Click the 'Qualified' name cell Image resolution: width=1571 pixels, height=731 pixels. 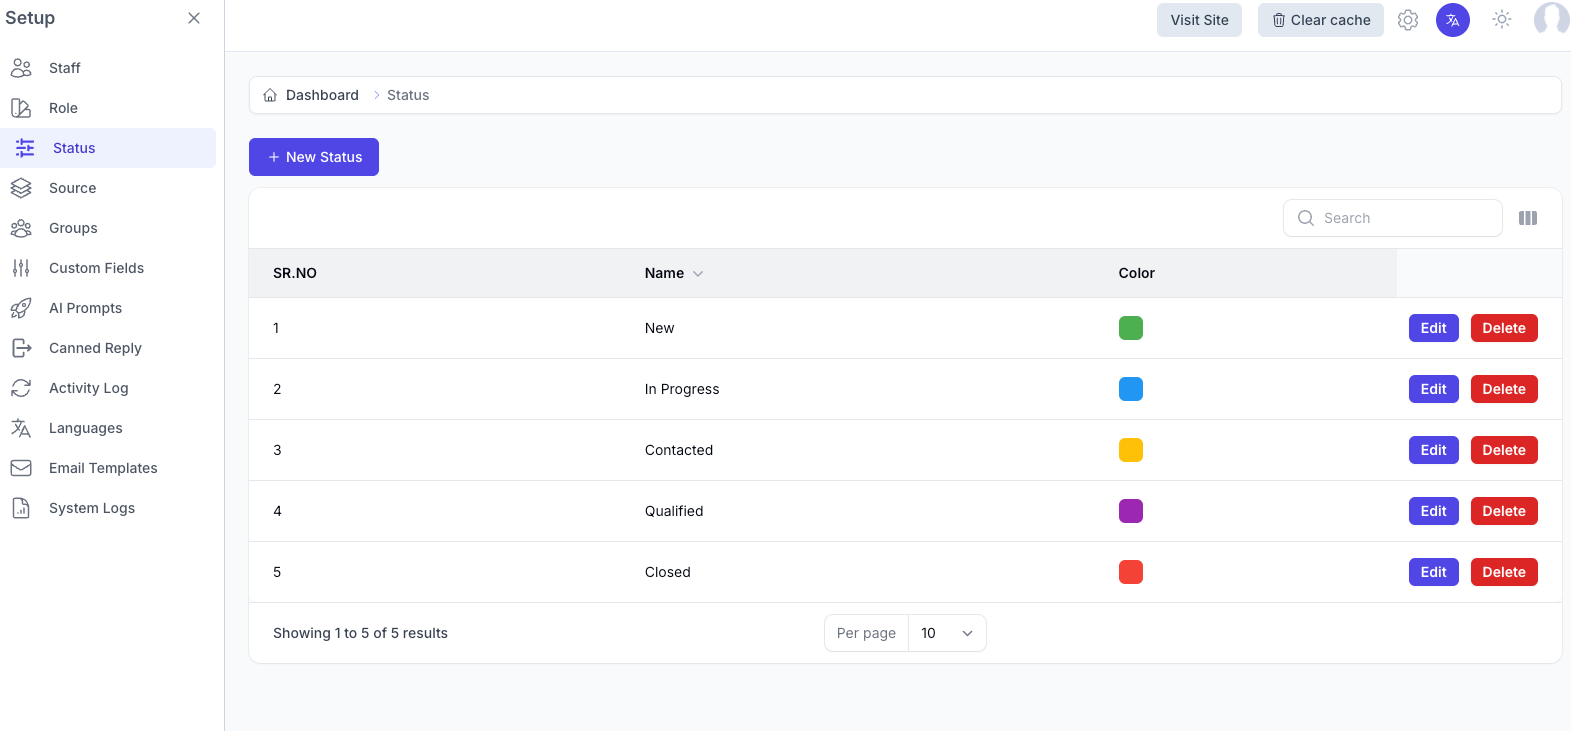(674, 511)
